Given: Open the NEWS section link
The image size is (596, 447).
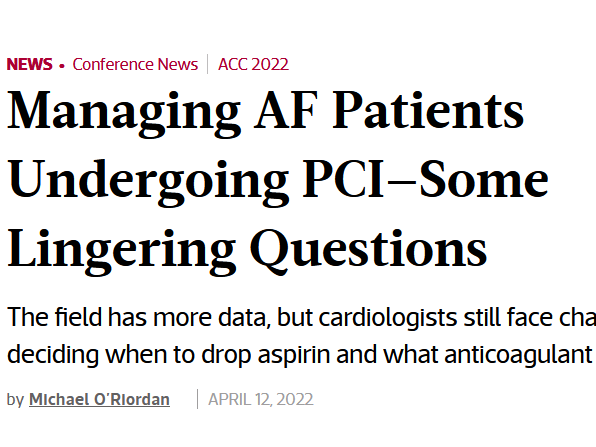Looking at the screenshot, I should coord(29,64).
